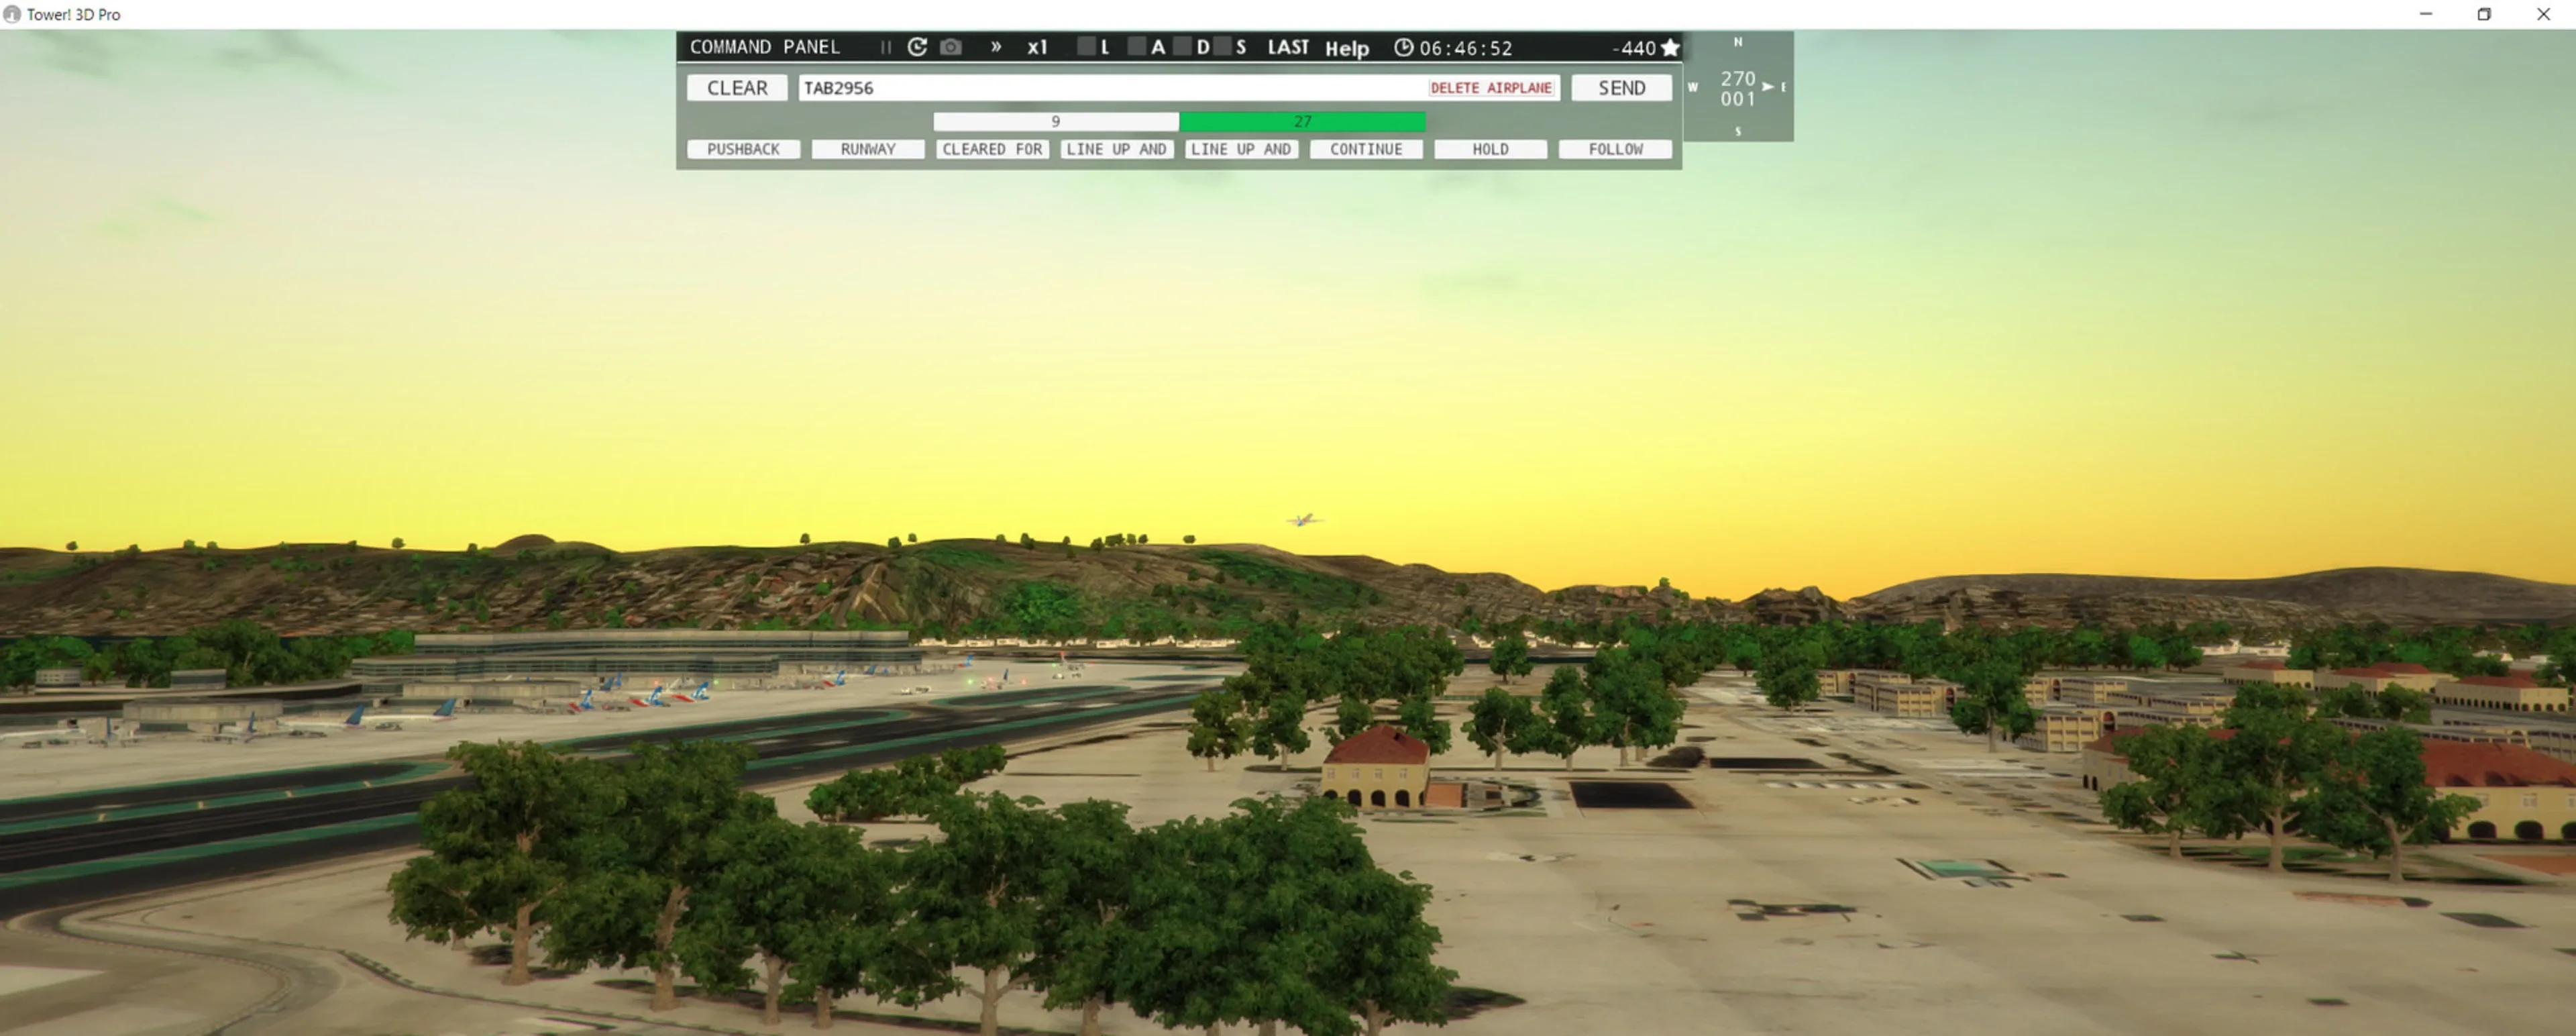Select runway 9 option
This screenshot has width=2576, height=1036.
[x=1056, y=121]
